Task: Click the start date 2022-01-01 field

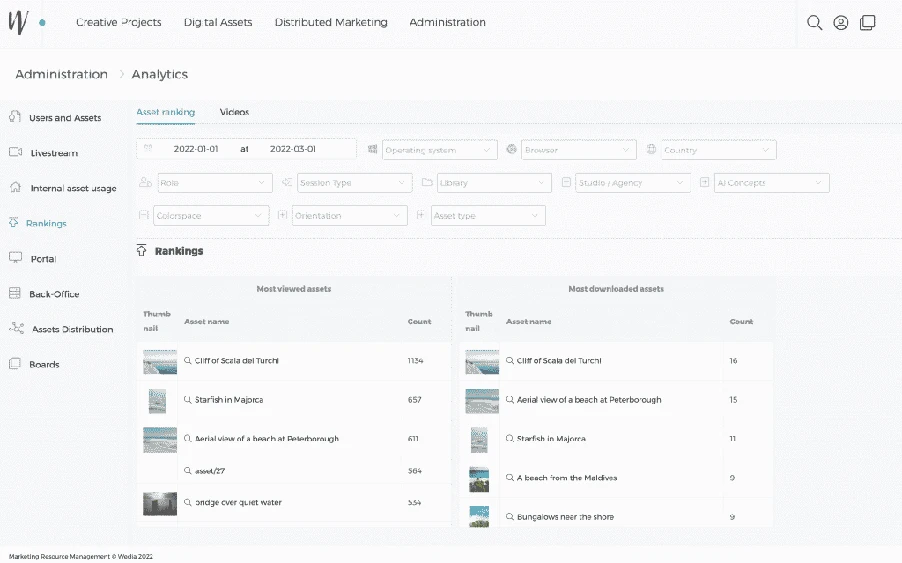Action: 196,149
